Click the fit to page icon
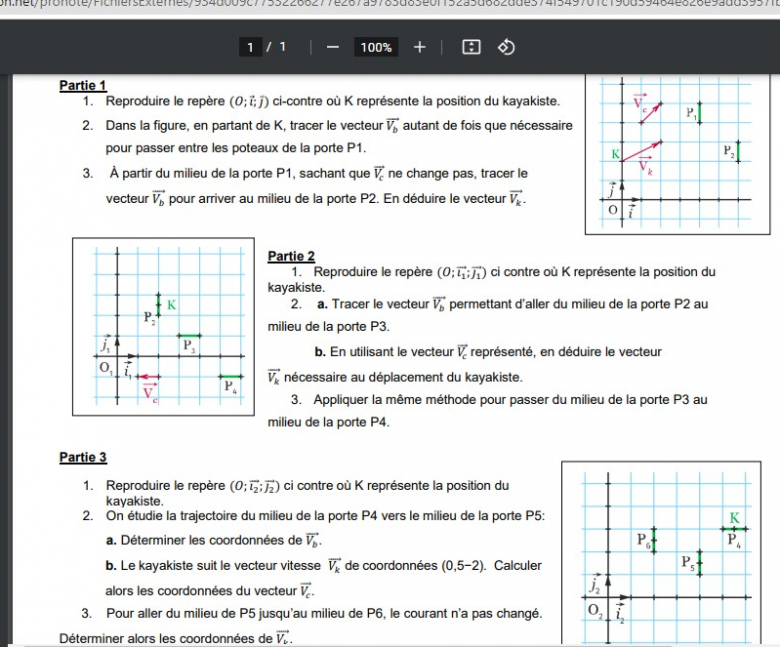The width and height of the screenshot is (780, 647). (x=471, y=47)
